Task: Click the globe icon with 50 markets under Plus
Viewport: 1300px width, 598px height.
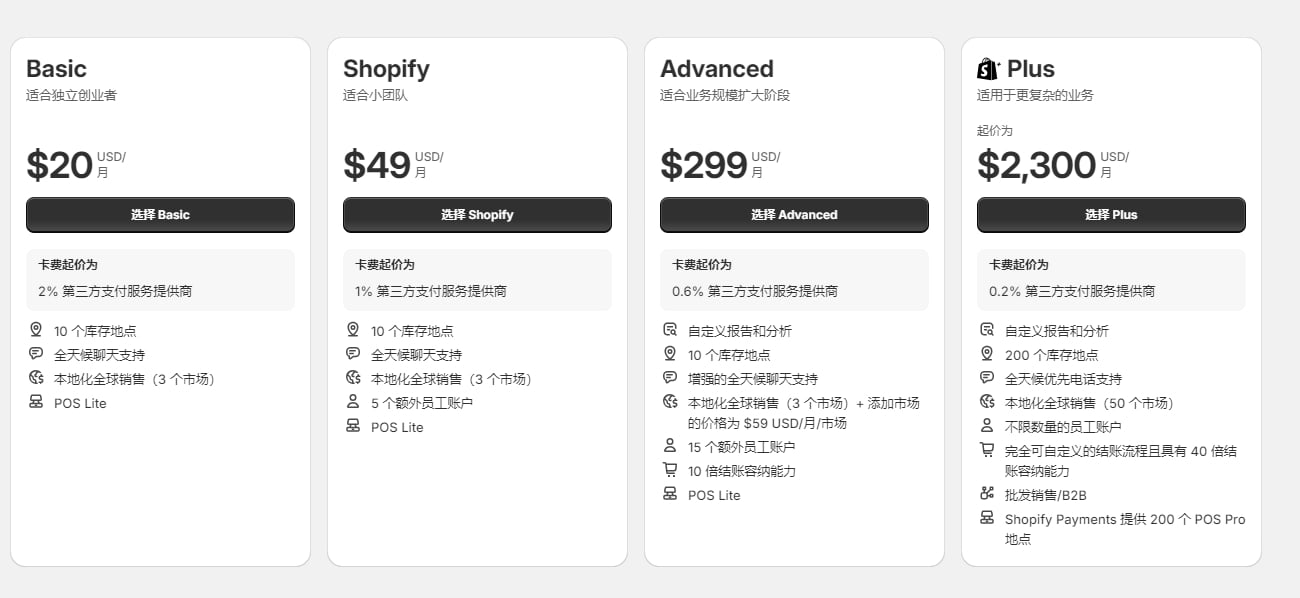Action: [x=987, y=403]
